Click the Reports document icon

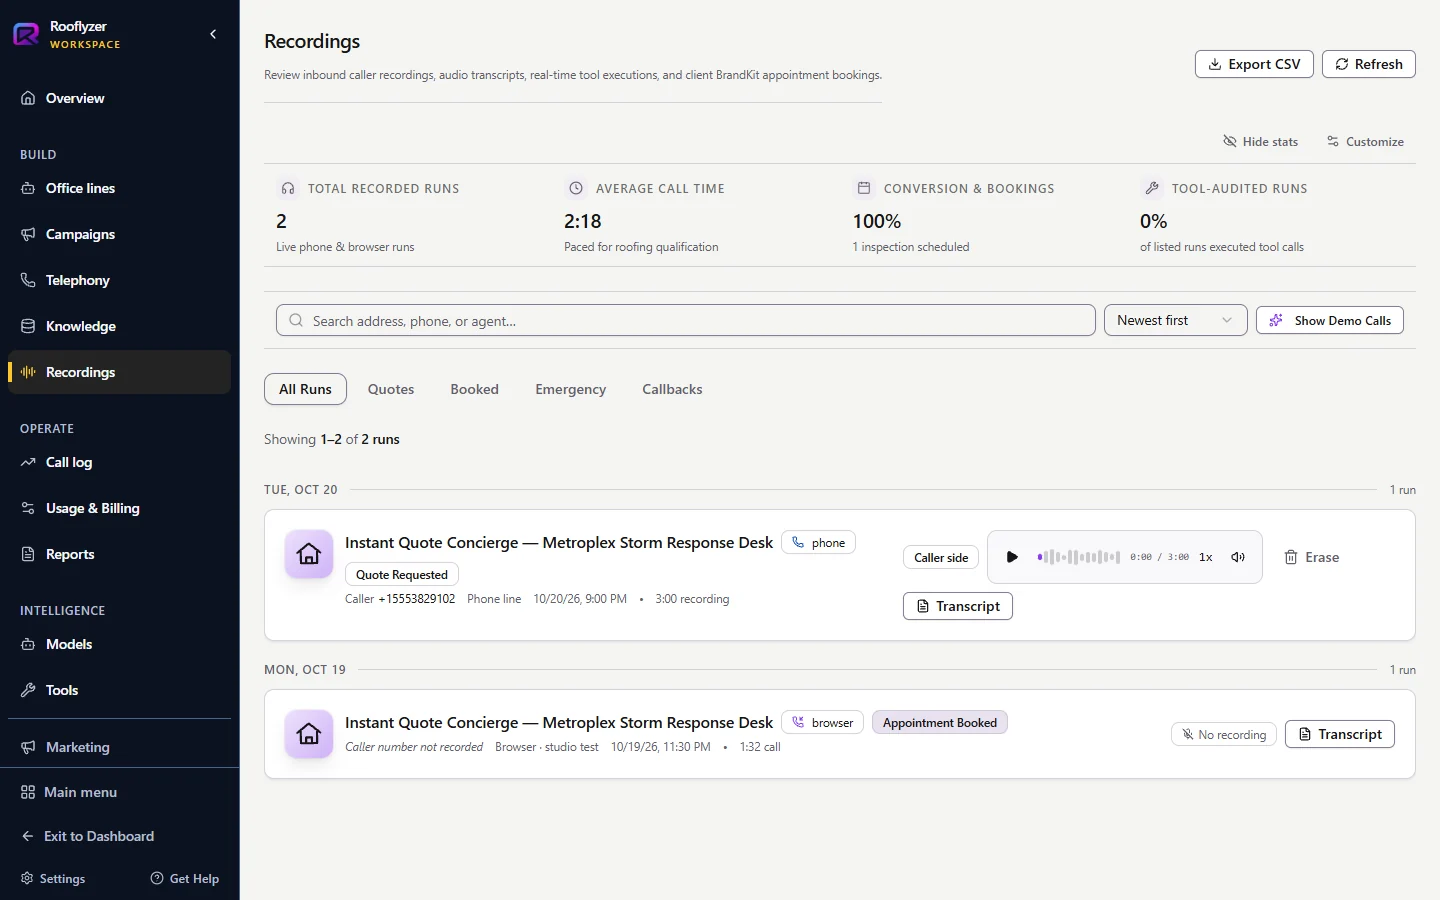(28, 554)
